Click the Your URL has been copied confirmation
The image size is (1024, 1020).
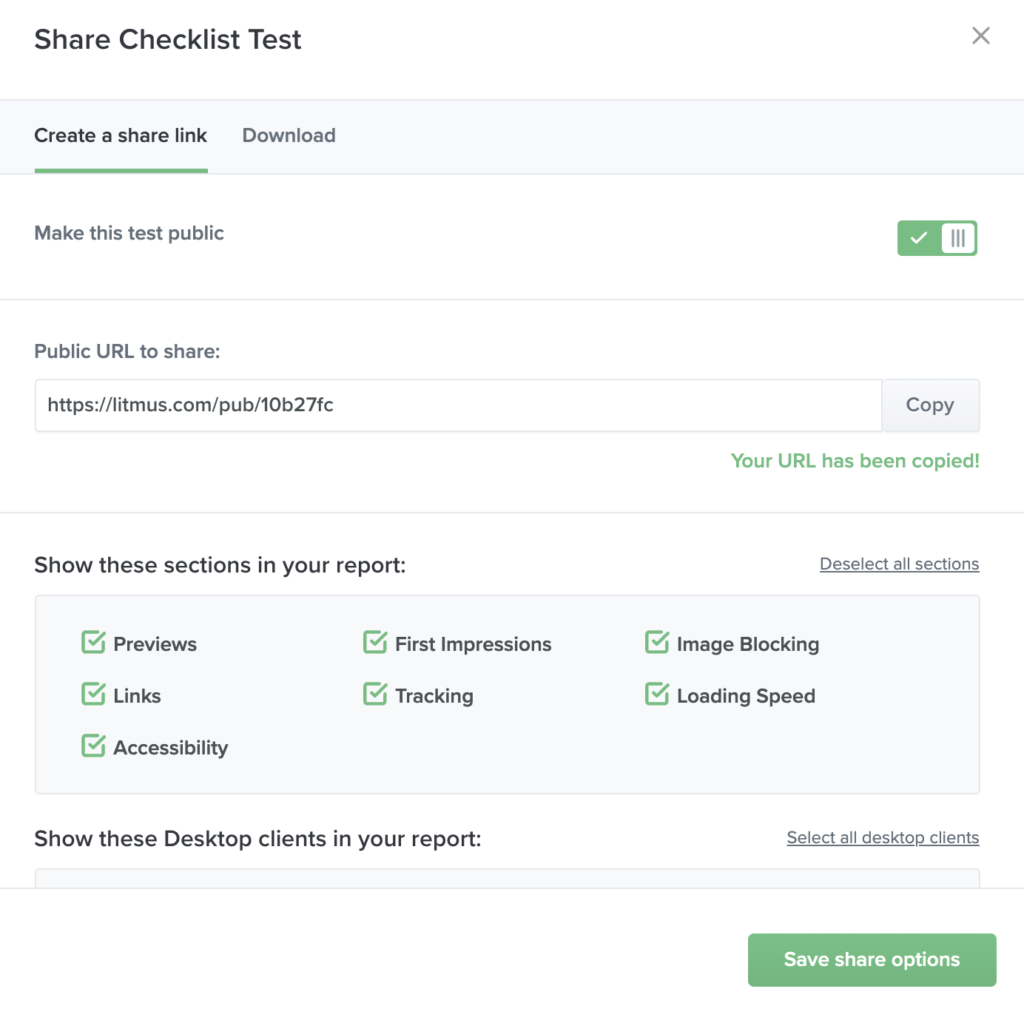click(855, 461)
